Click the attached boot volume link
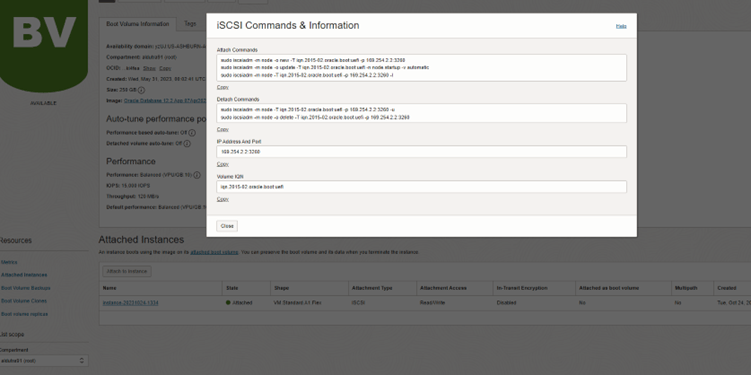Viewport: 751px width, 375px height. click(x=214, y=252)
